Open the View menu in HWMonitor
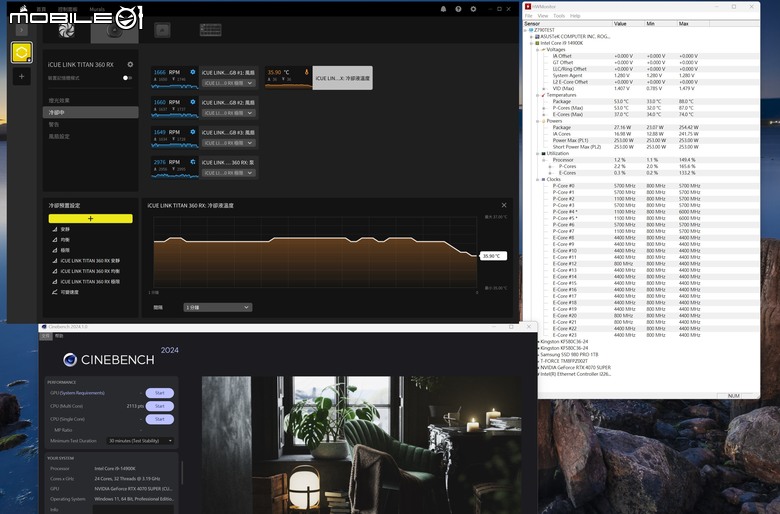Image resolution: width=780 pixels, height=514 pixels. click(543, 16)
